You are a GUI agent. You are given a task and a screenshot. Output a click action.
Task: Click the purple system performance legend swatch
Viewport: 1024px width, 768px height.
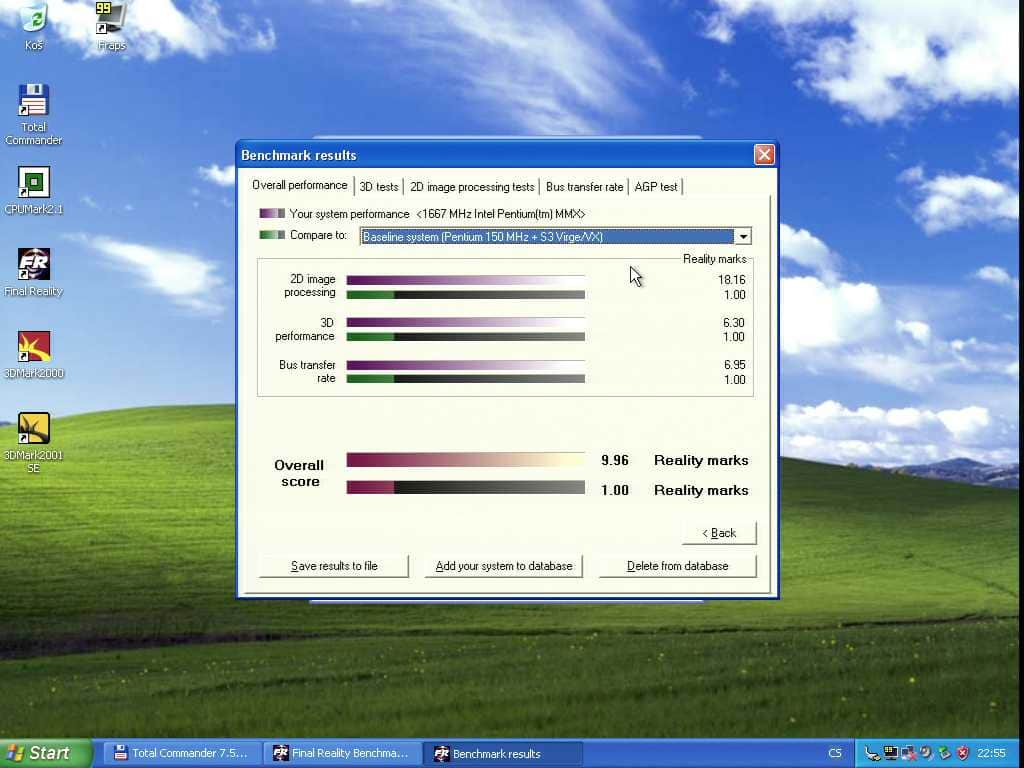272,214
